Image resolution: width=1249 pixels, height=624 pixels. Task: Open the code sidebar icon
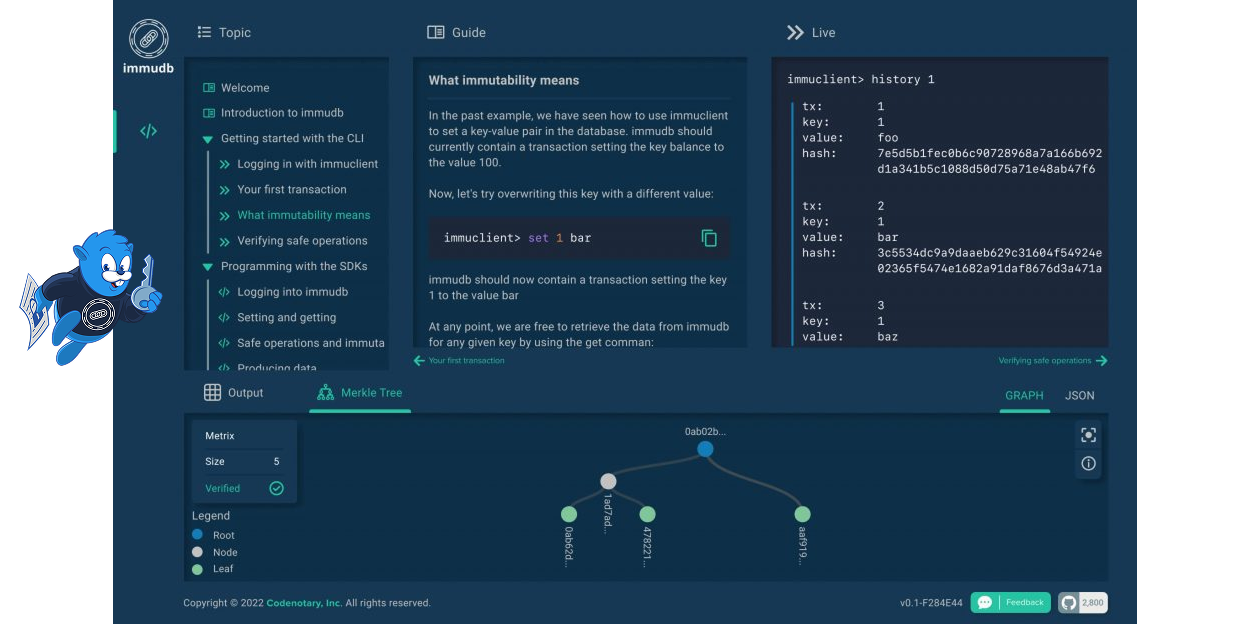click(148, 131)
